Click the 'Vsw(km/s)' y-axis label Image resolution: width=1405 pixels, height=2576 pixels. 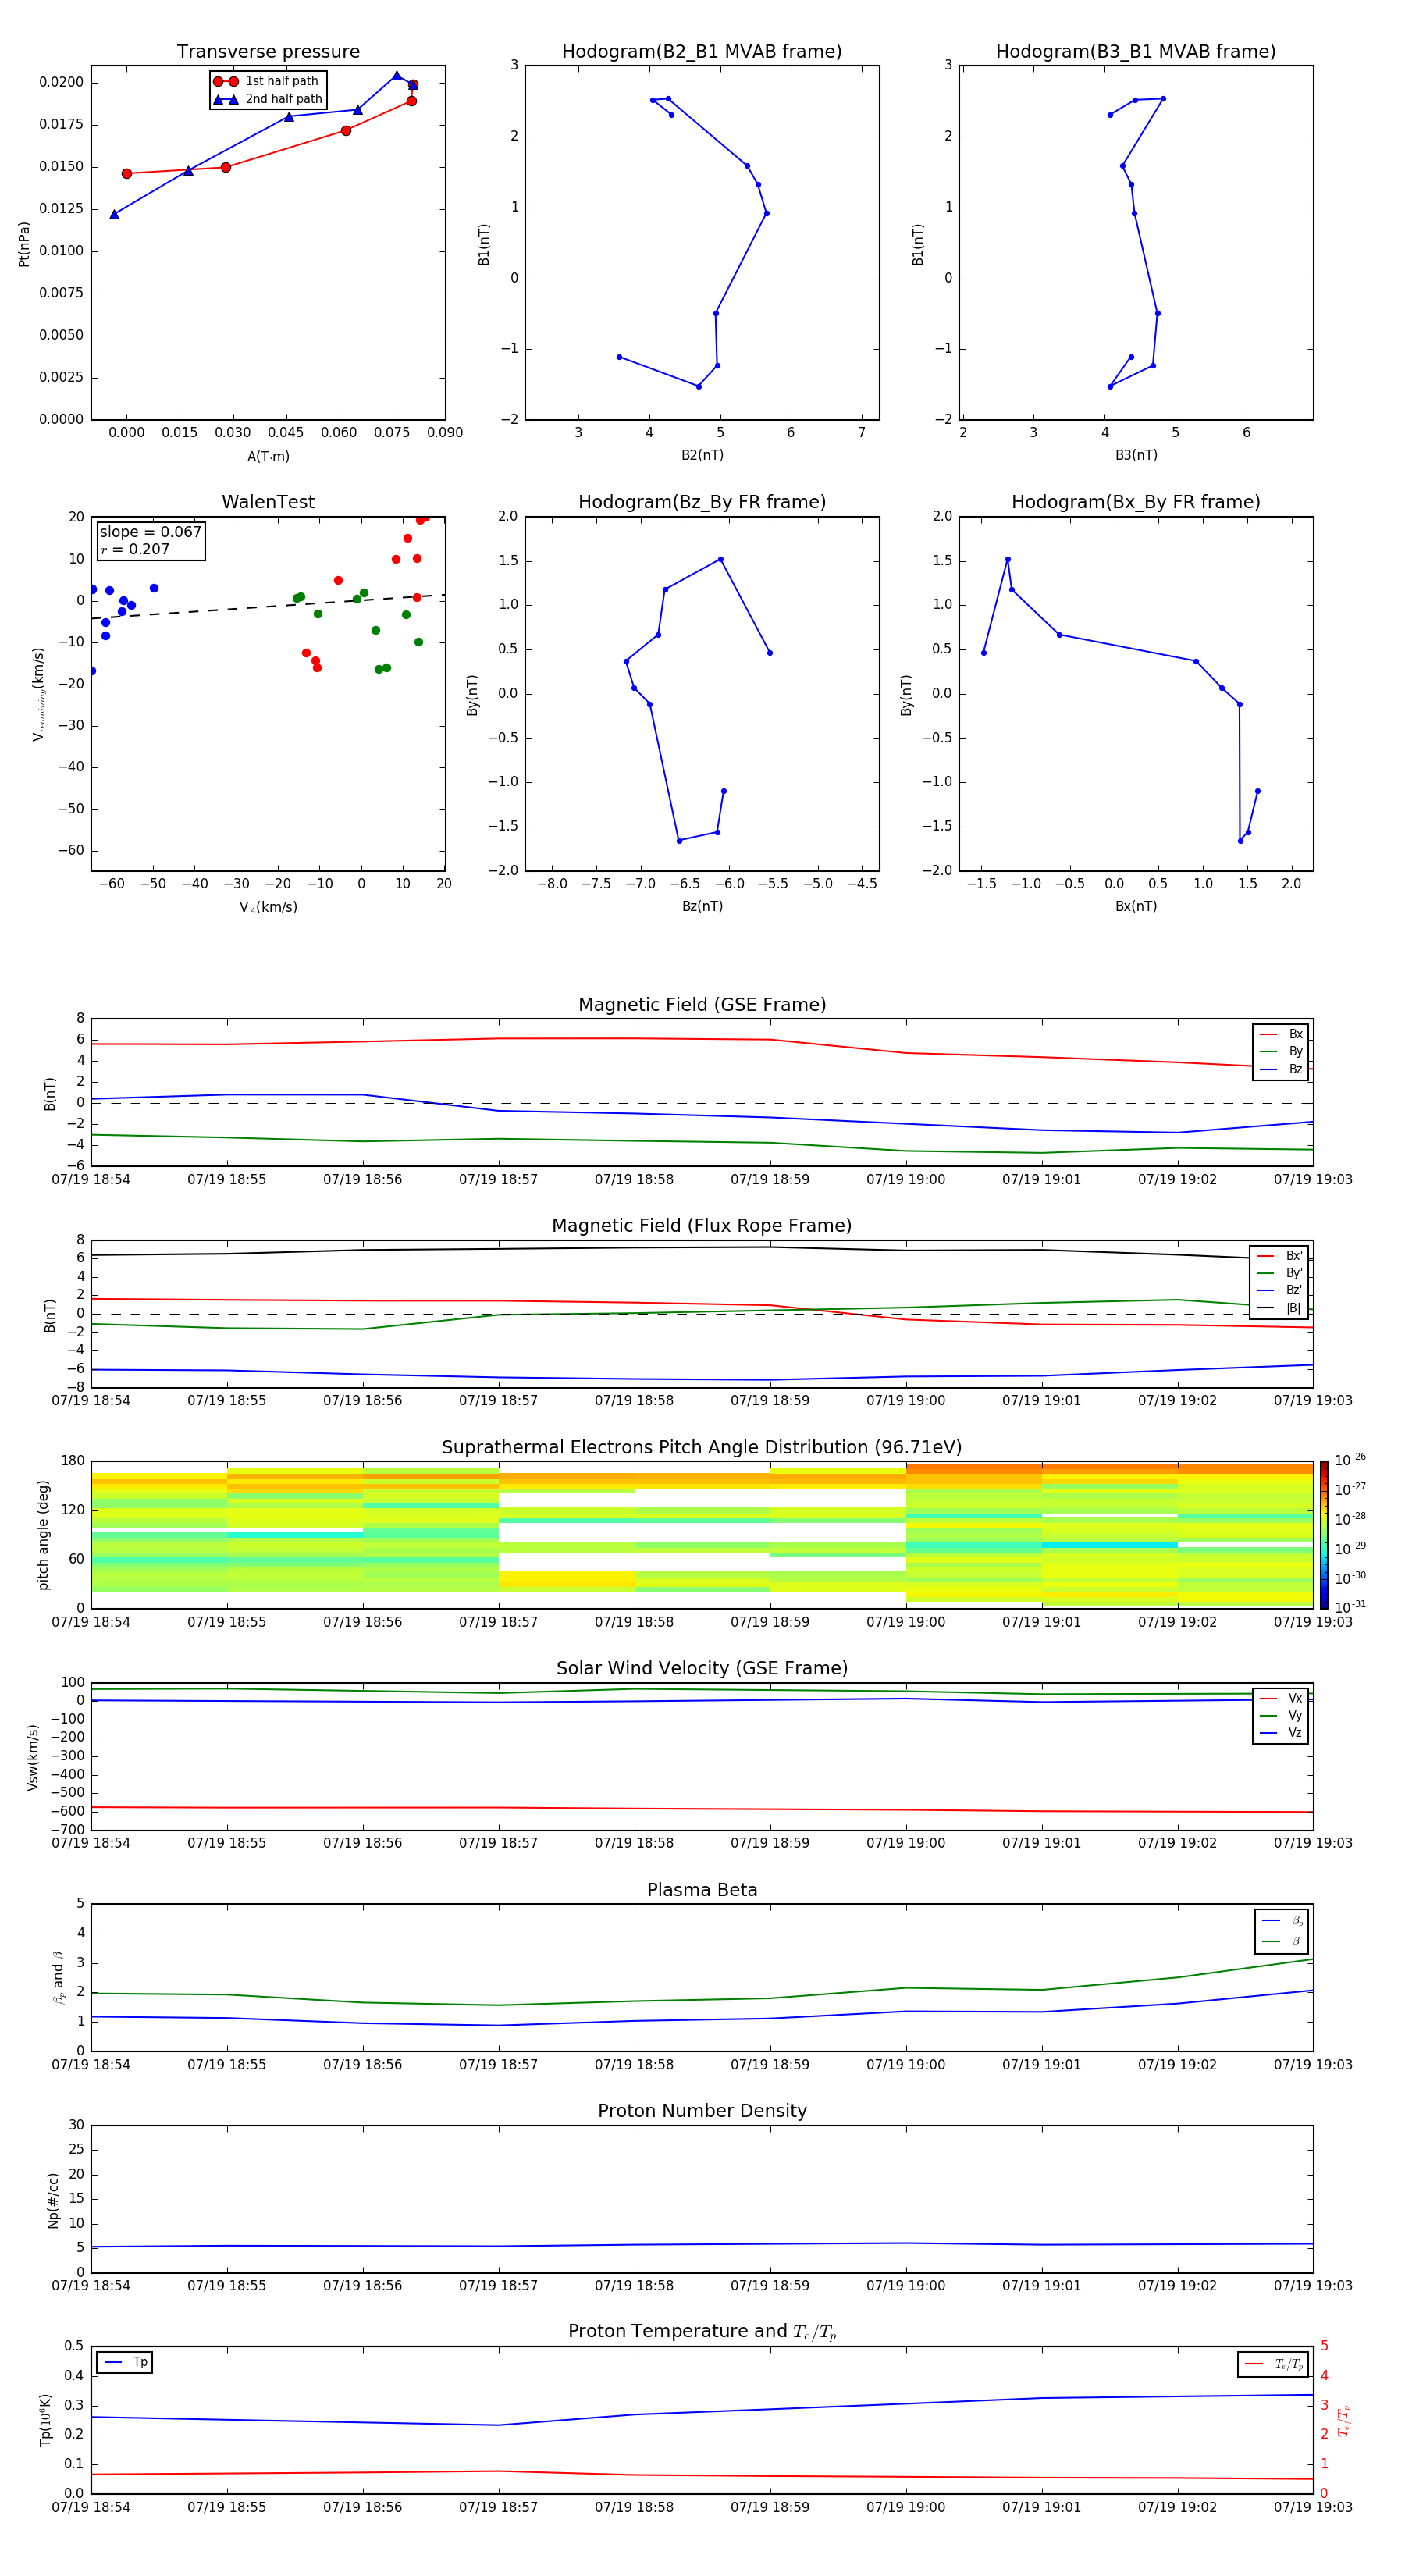click(x=33, y=1757)
